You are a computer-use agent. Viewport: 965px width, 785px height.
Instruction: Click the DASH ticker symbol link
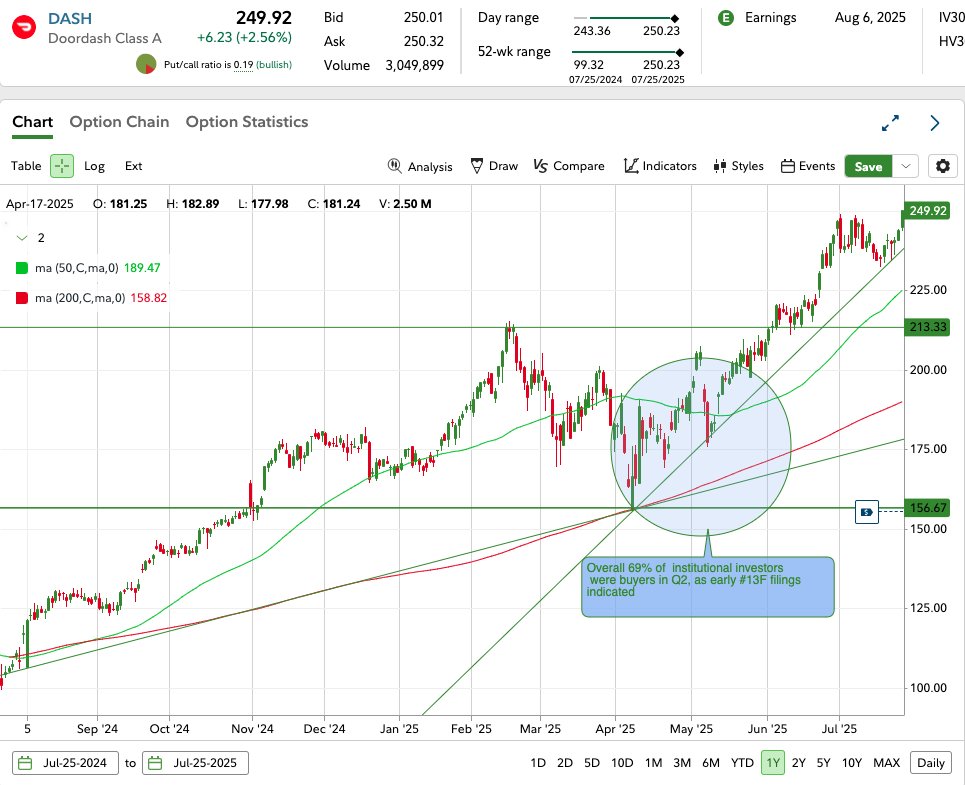(x=70, y=18)
